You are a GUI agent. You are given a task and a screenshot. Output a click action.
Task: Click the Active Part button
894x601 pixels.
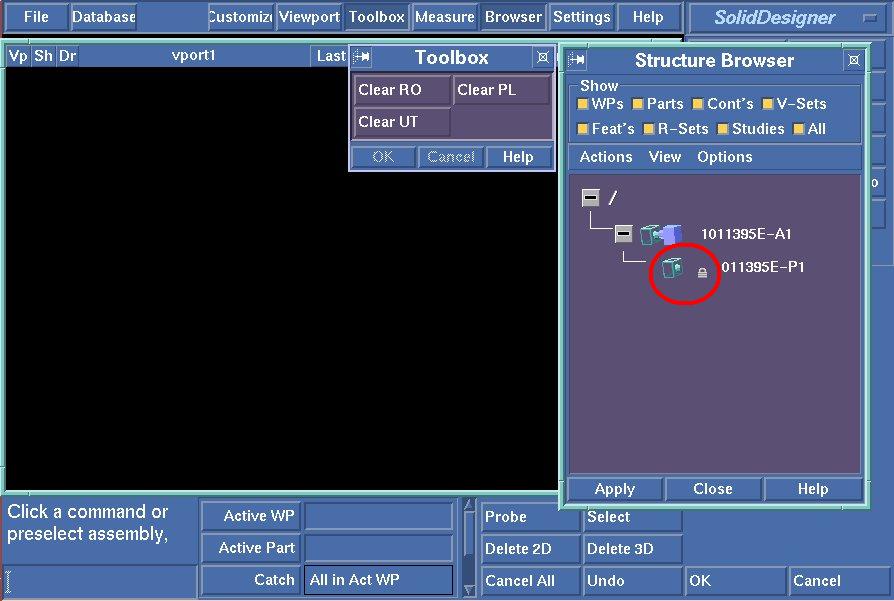pos(251,548)
